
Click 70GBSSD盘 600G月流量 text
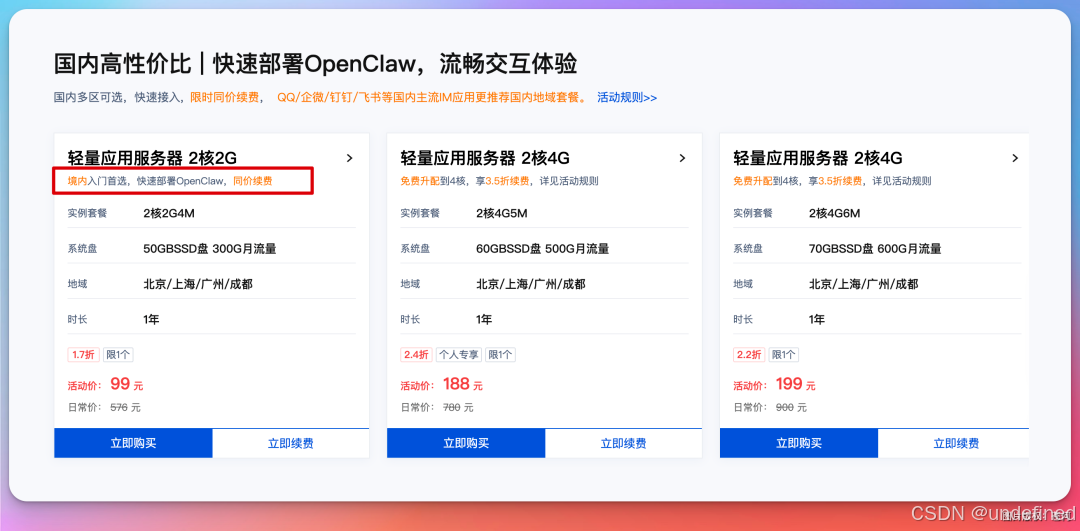[x=875, y=249]
